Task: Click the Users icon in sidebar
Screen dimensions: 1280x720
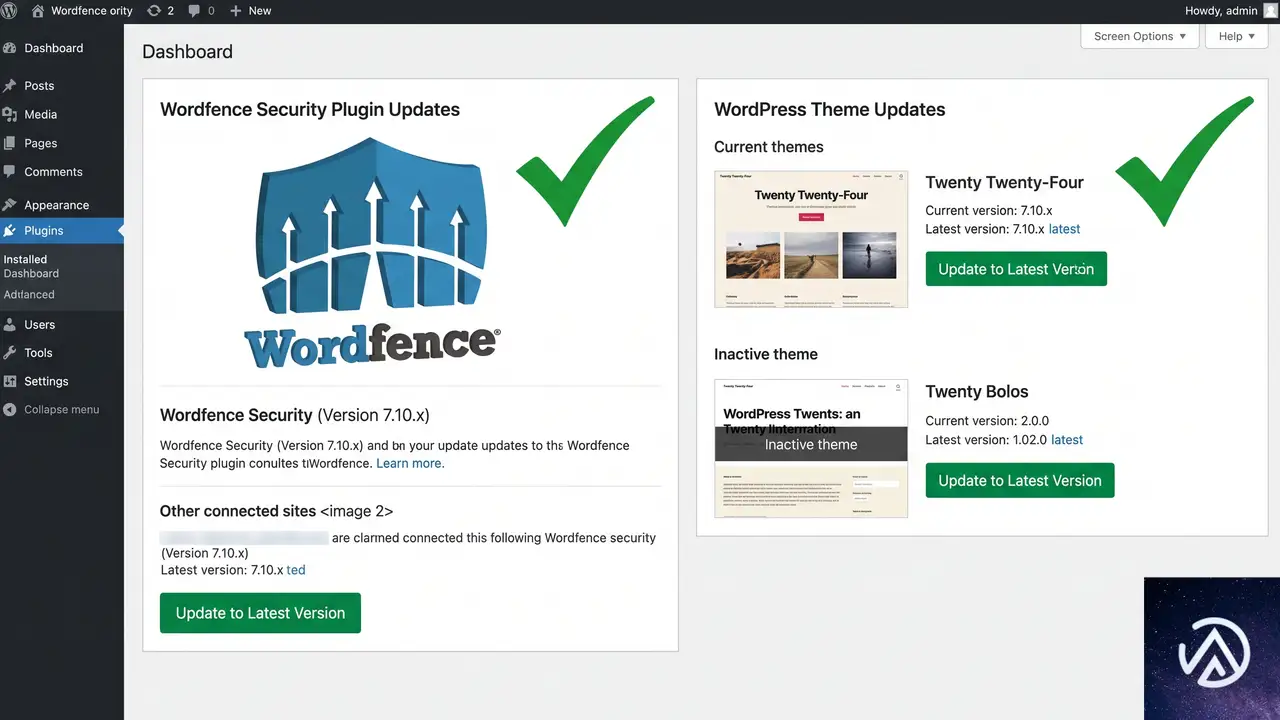Action: (x=10, y=324)
